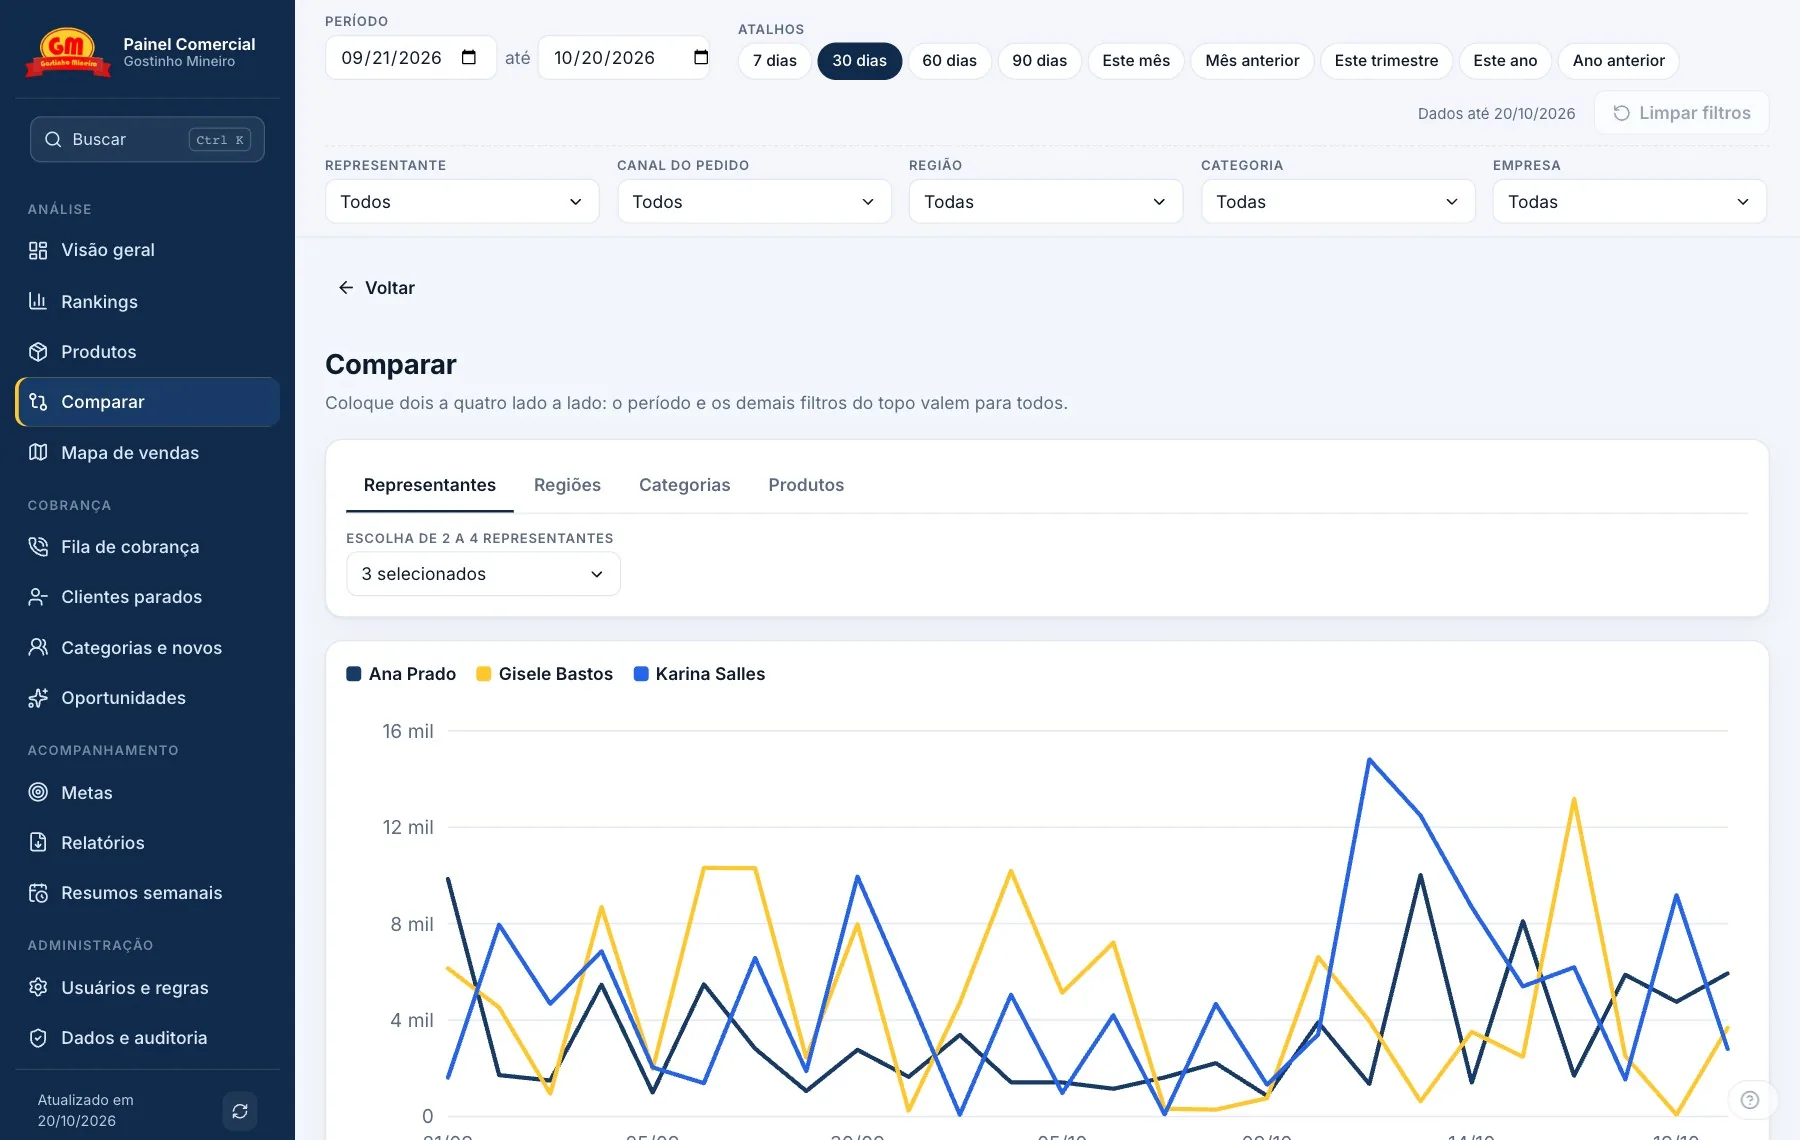Toggle the Gisele Bastos yellow legend swatch
Screen dimensions: 1800x1140
click(x=484, y=674)
